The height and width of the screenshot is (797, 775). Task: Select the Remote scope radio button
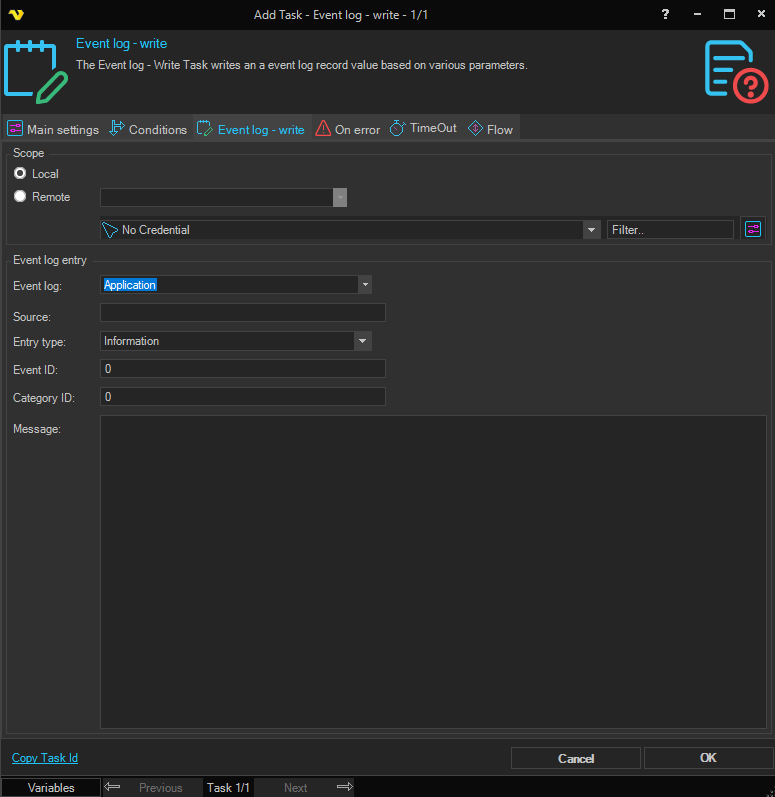[20, 197]
